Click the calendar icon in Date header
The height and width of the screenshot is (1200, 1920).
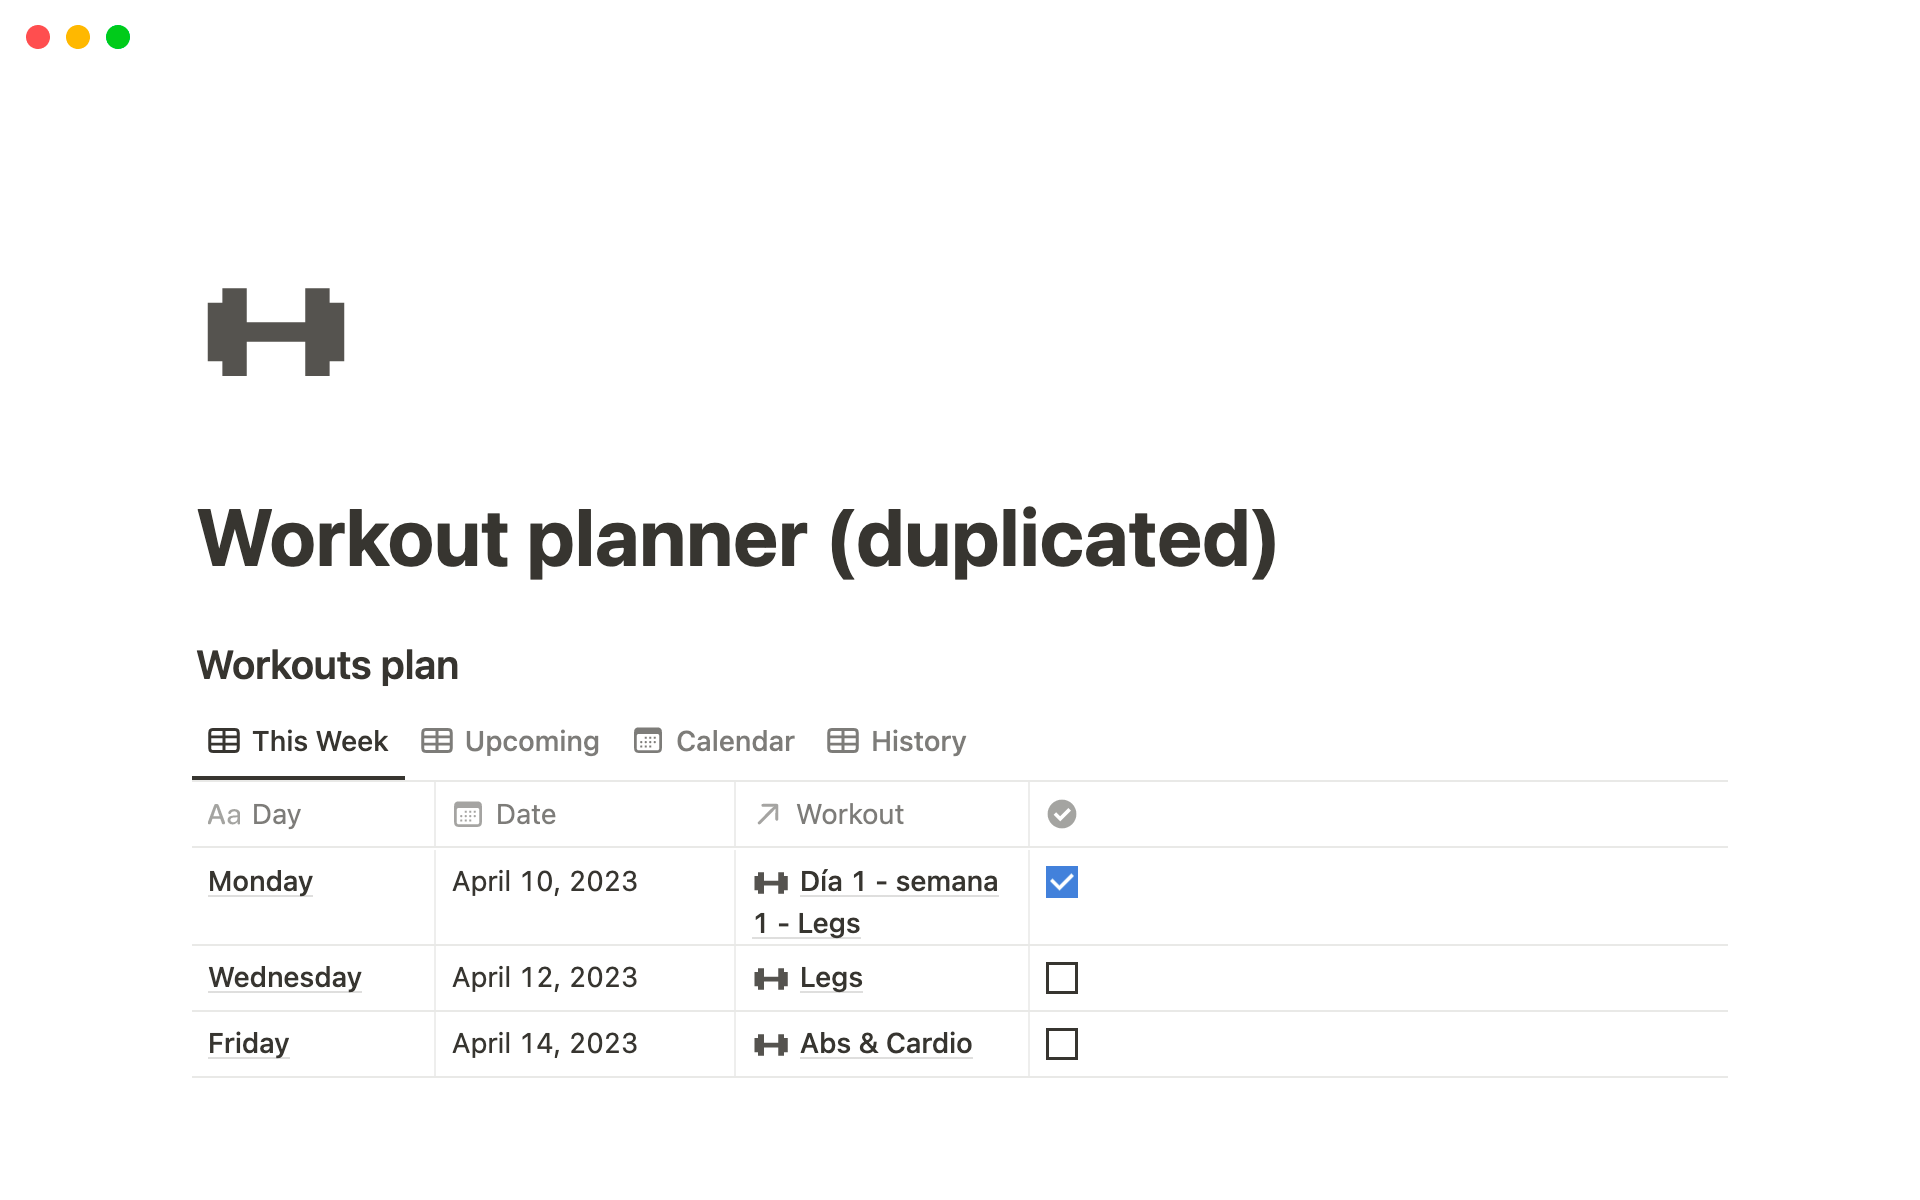tap(468, 814)
